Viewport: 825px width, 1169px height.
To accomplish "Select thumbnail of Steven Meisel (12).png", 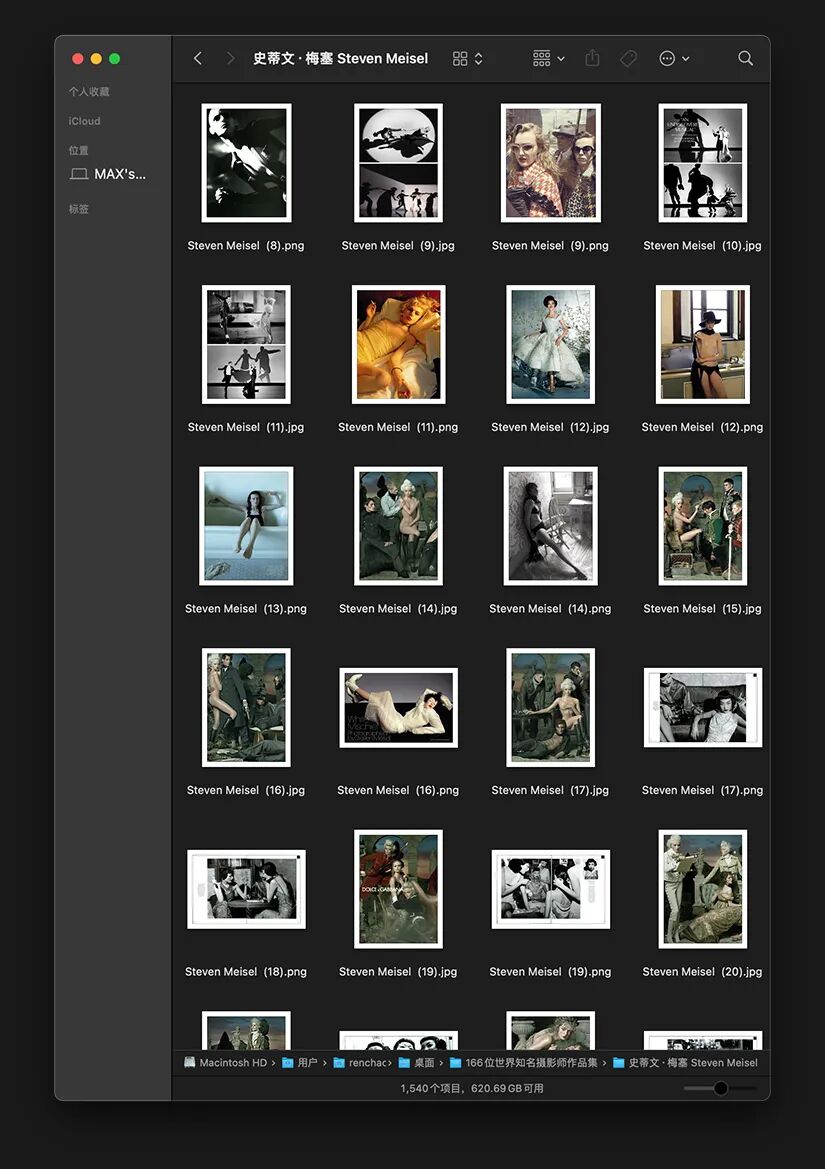I will click(702, 344).
